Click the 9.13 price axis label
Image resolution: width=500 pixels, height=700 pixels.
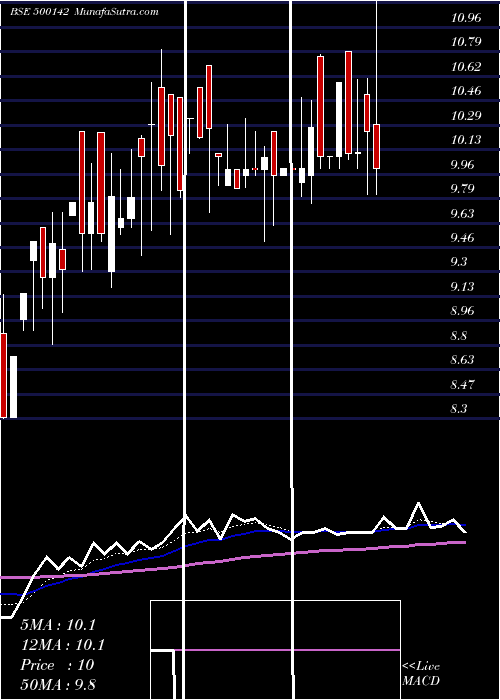click(462, 286)
